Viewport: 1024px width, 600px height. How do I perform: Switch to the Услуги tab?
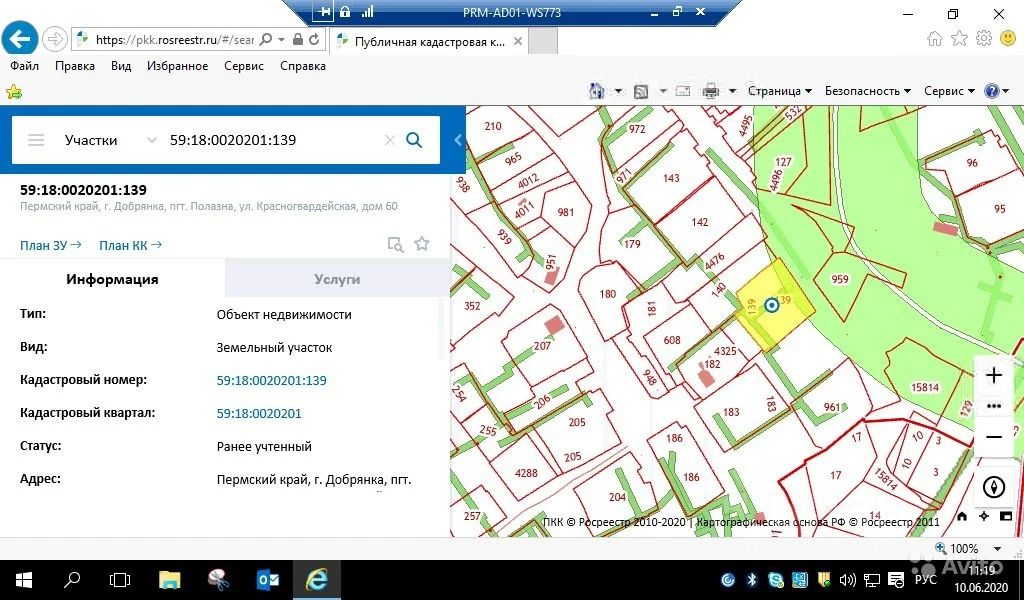point(337,279)
